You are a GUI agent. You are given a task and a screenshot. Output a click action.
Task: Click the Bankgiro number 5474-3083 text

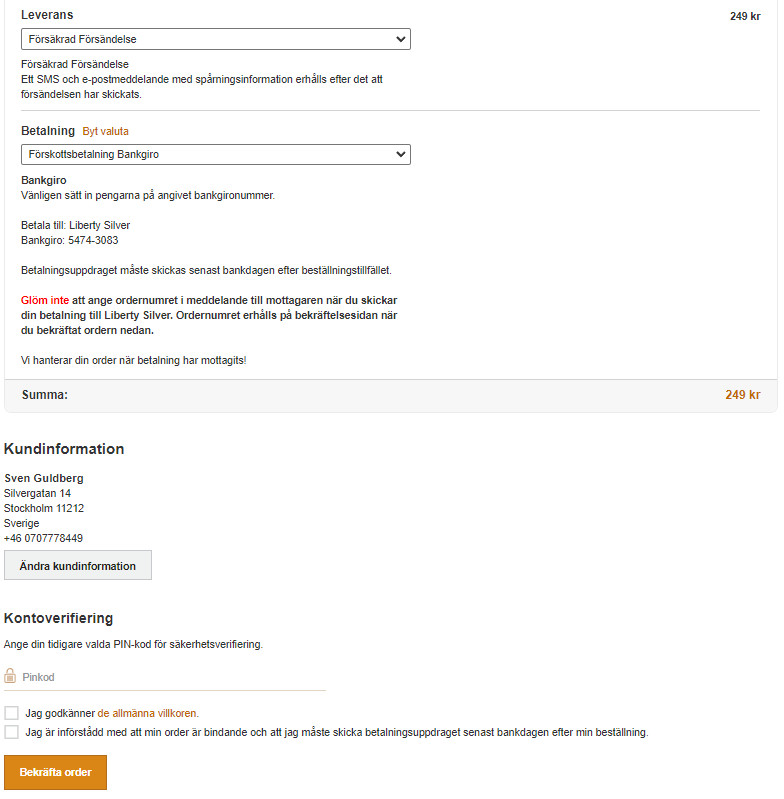click(x=93, y=241)
